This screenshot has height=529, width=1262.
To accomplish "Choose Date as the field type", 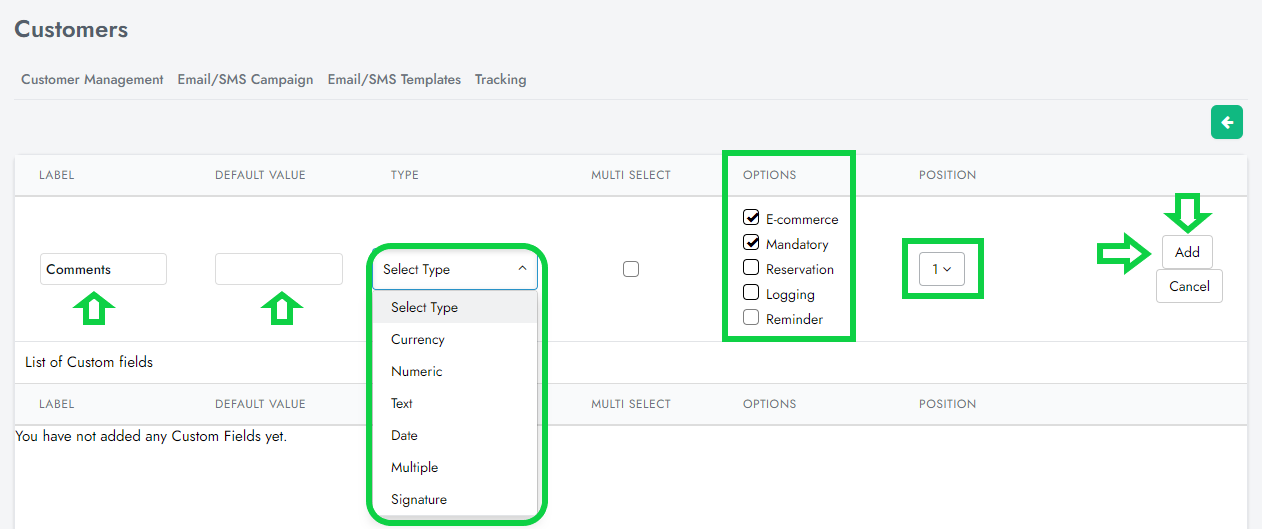I will pos(405,435).
